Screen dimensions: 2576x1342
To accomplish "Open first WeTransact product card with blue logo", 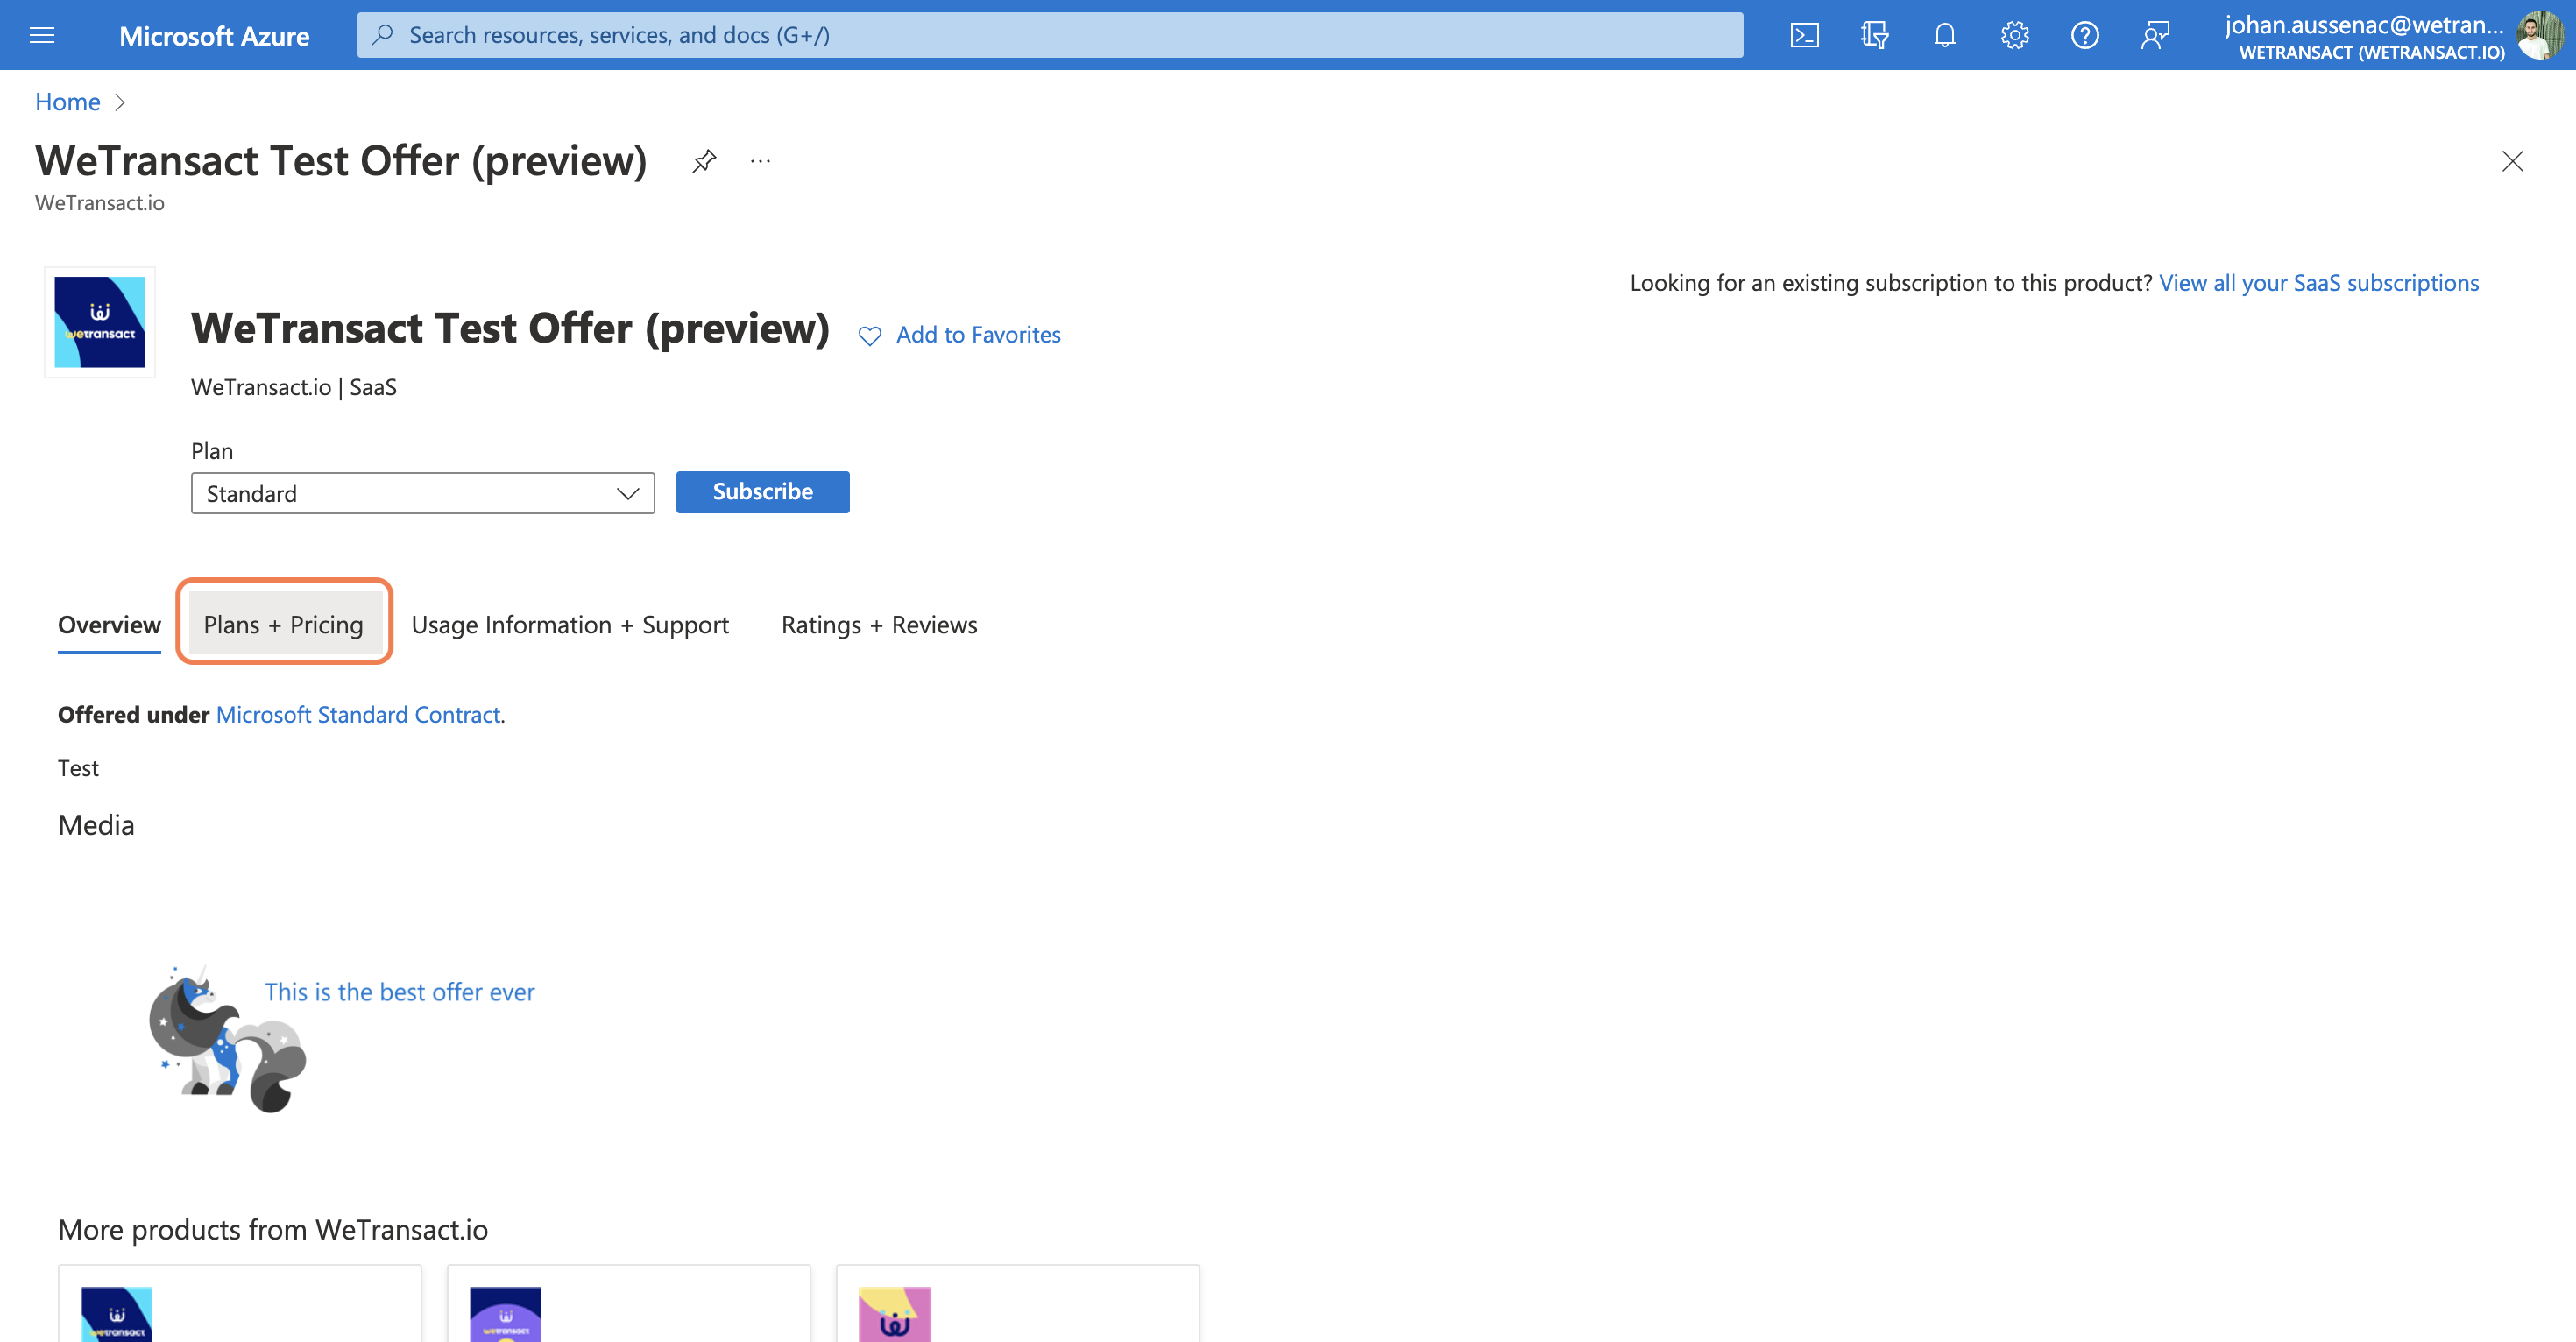I will 240,1304.
